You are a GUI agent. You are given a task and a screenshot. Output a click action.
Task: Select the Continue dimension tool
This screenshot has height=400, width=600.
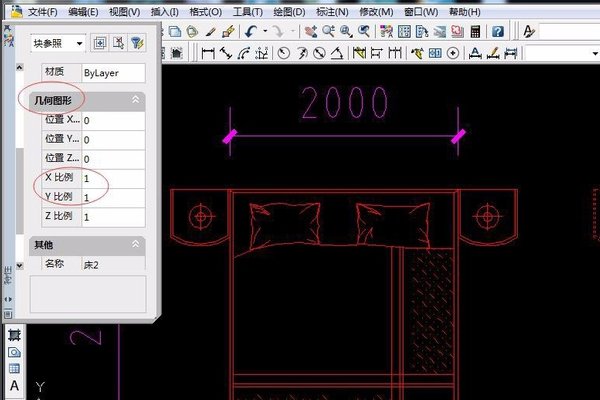tap(395, 53)
